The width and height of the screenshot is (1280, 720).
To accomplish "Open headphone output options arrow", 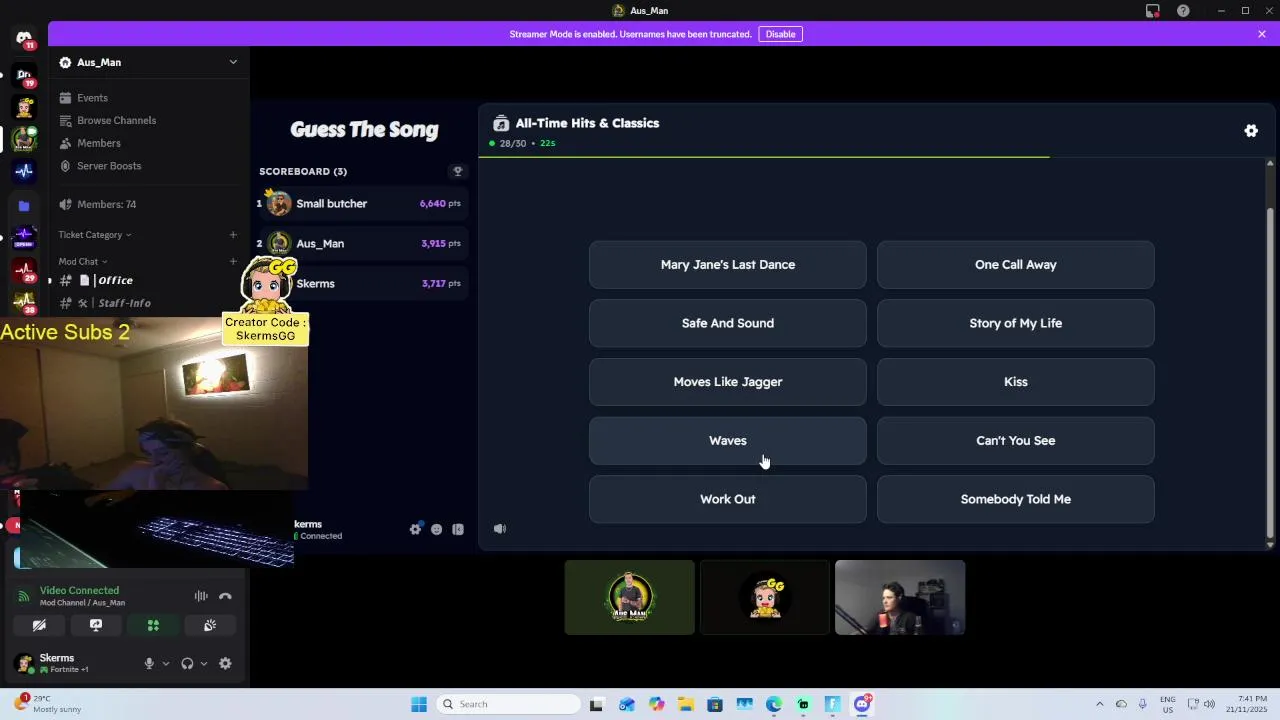I will click(204, 663).
